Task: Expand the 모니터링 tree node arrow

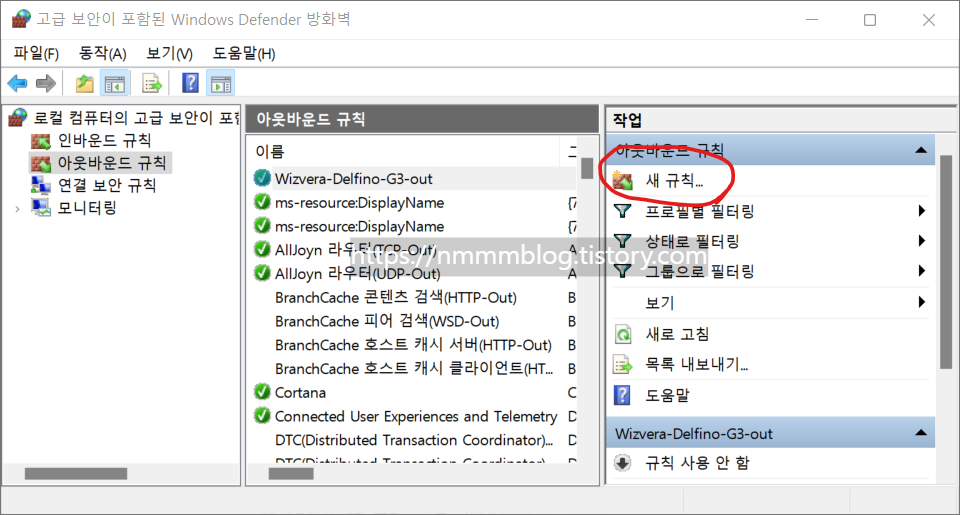Action: 17,209
